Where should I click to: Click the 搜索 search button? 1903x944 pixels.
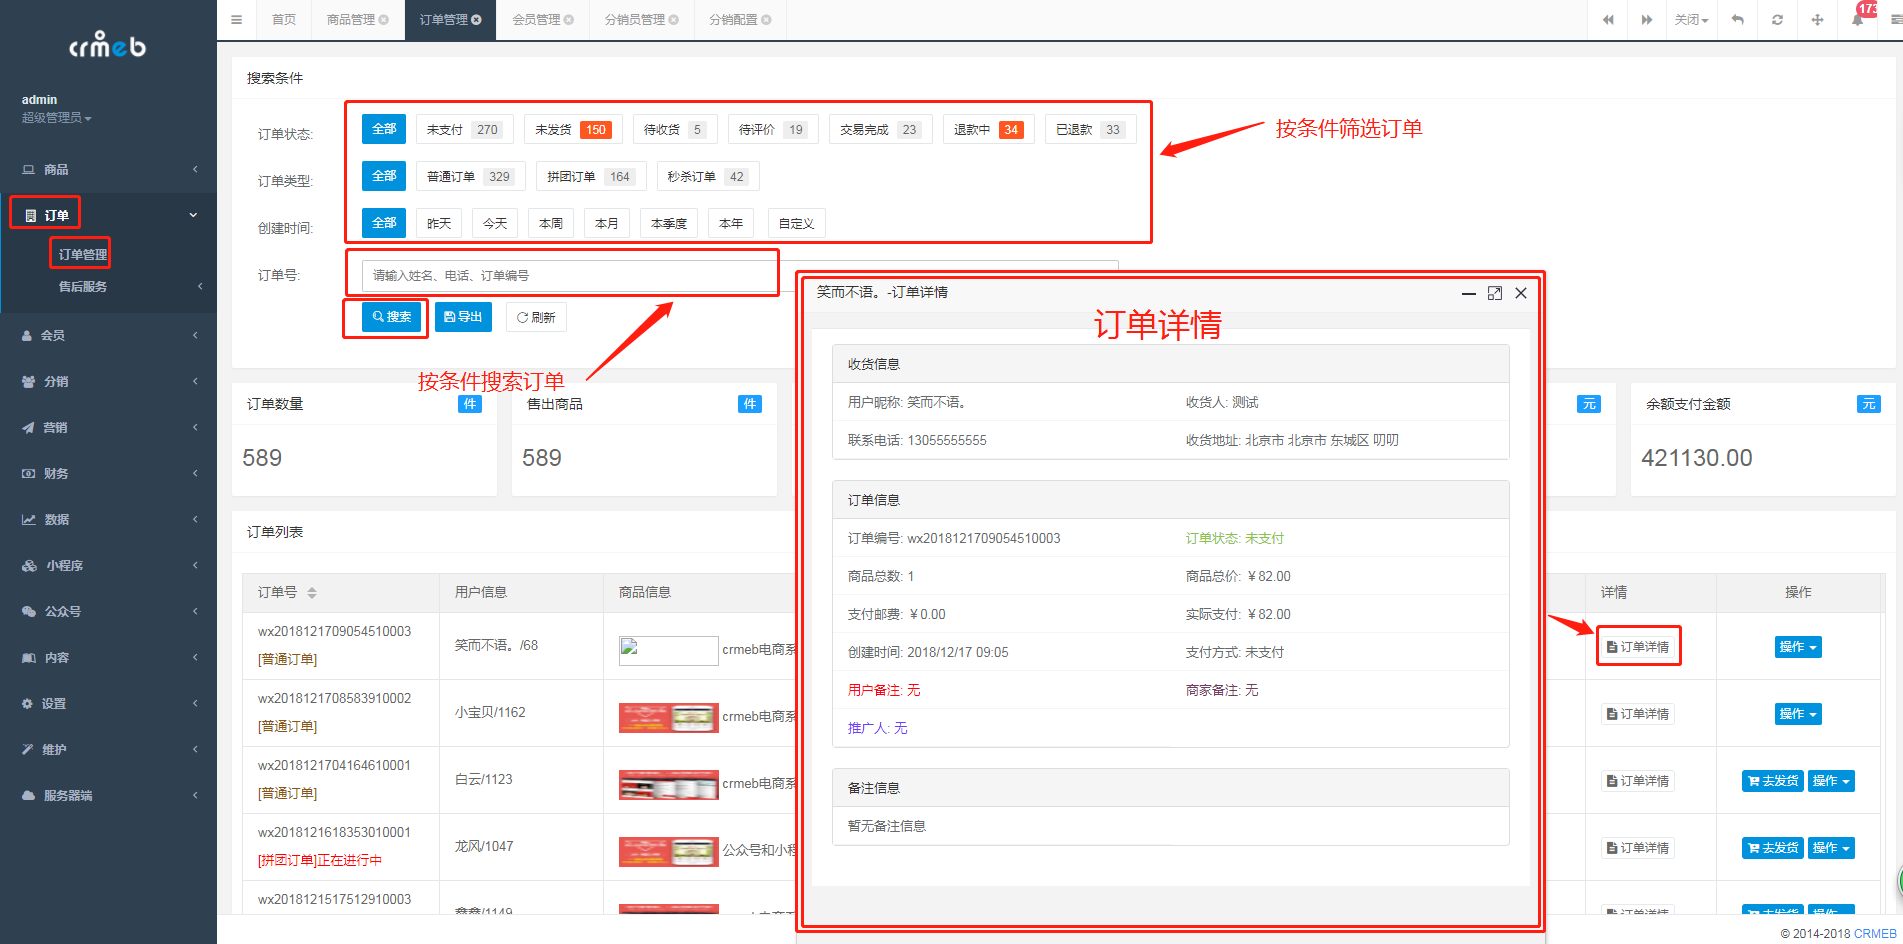(x=392, y=317)
